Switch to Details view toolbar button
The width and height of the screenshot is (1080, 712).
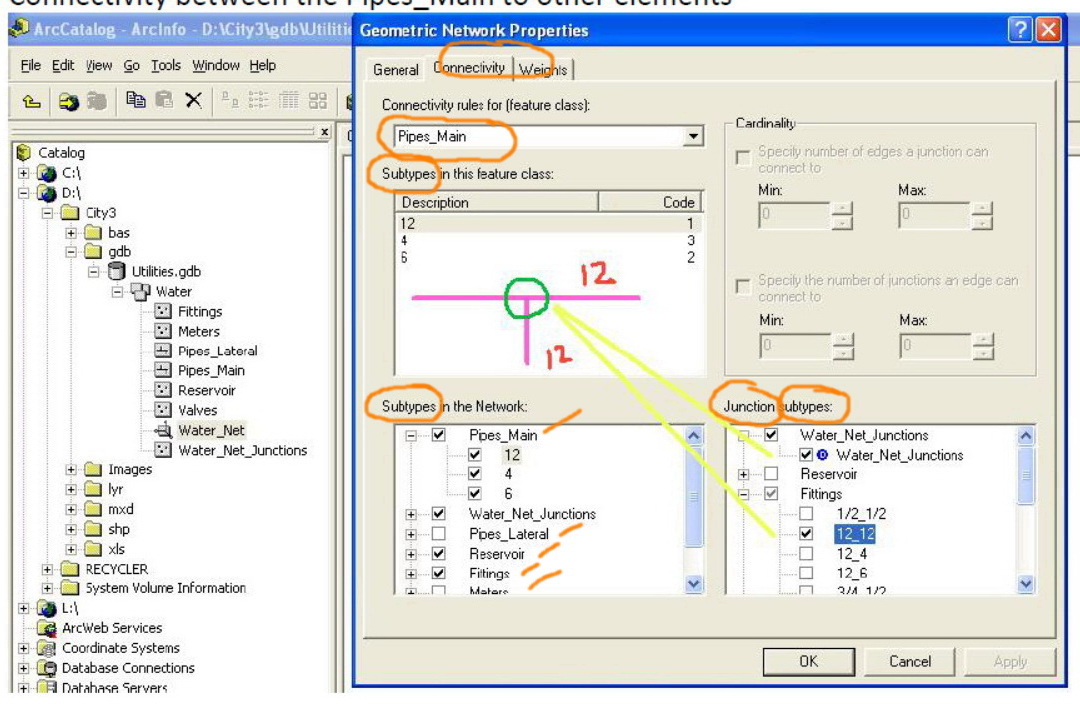tap(289, 101)
